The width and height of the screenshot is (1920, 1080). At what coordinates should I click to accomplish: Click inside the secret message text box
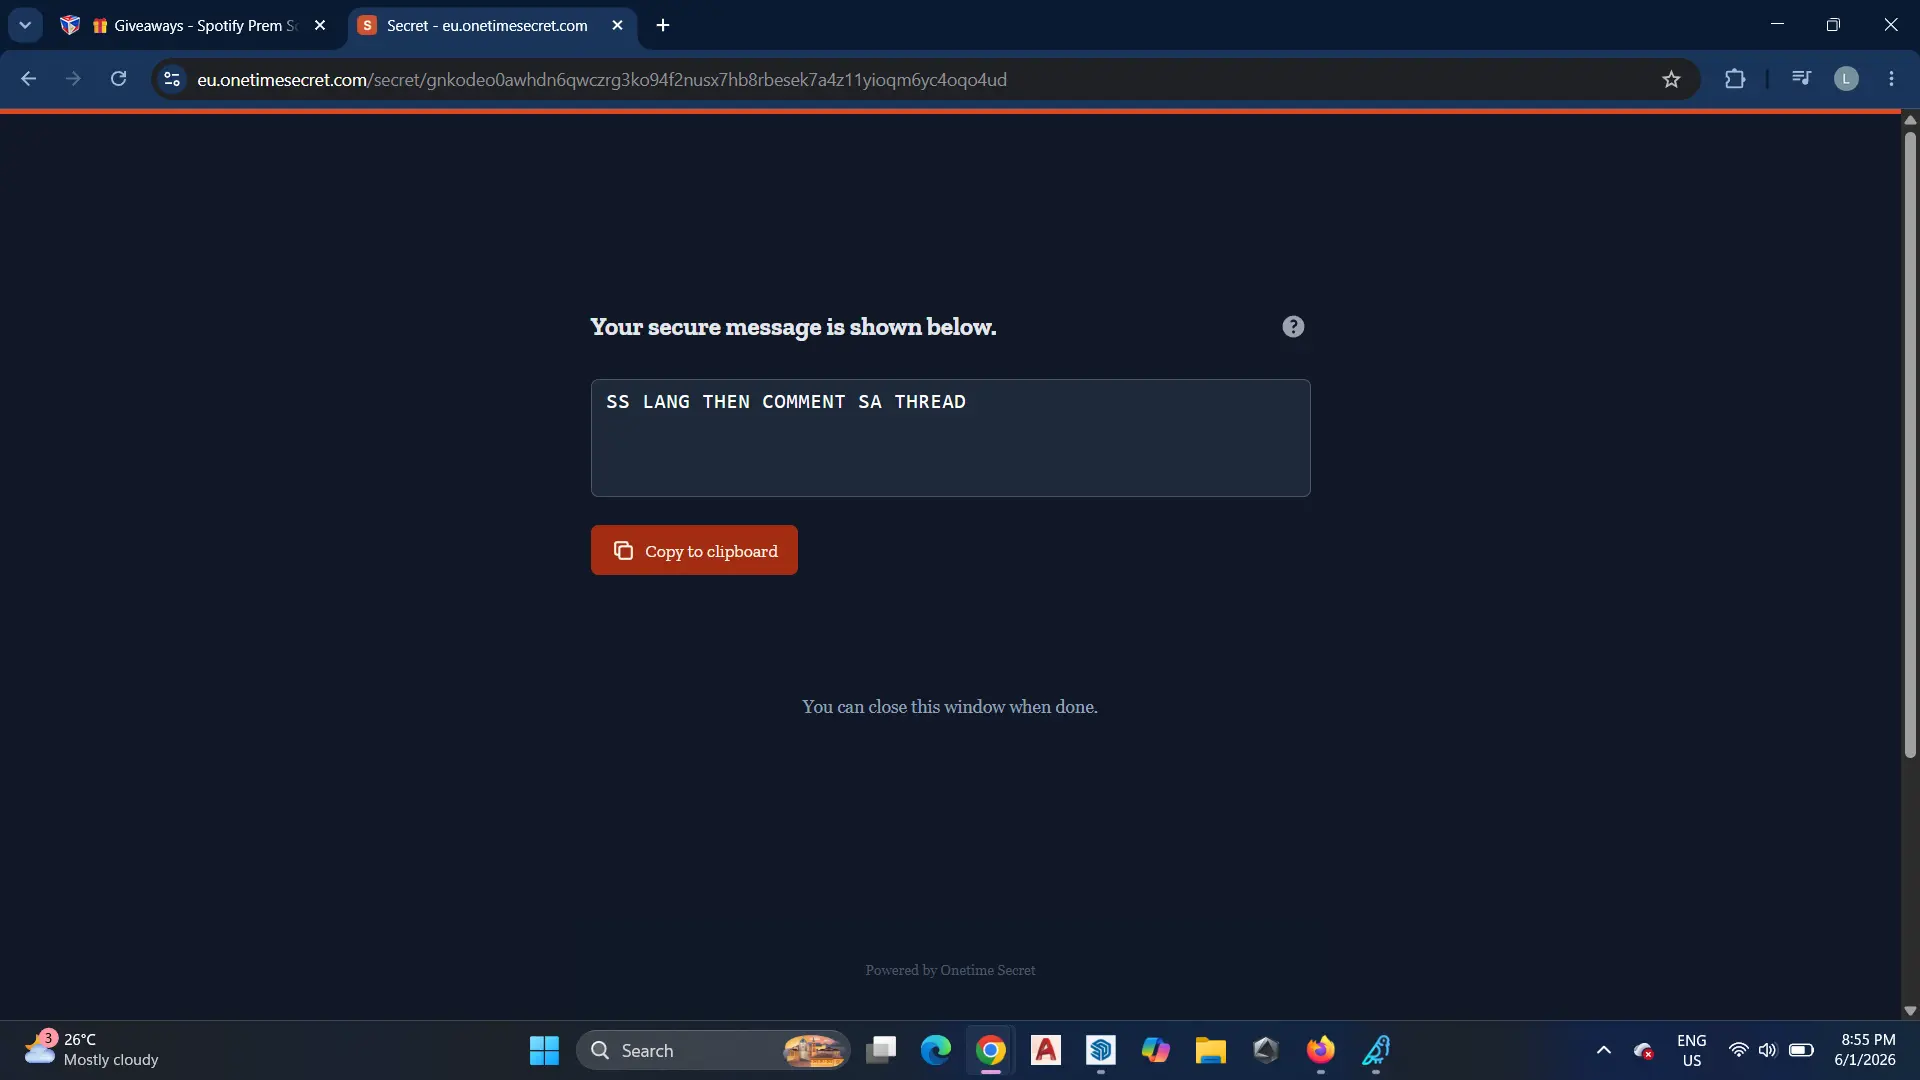pos(950,438)
